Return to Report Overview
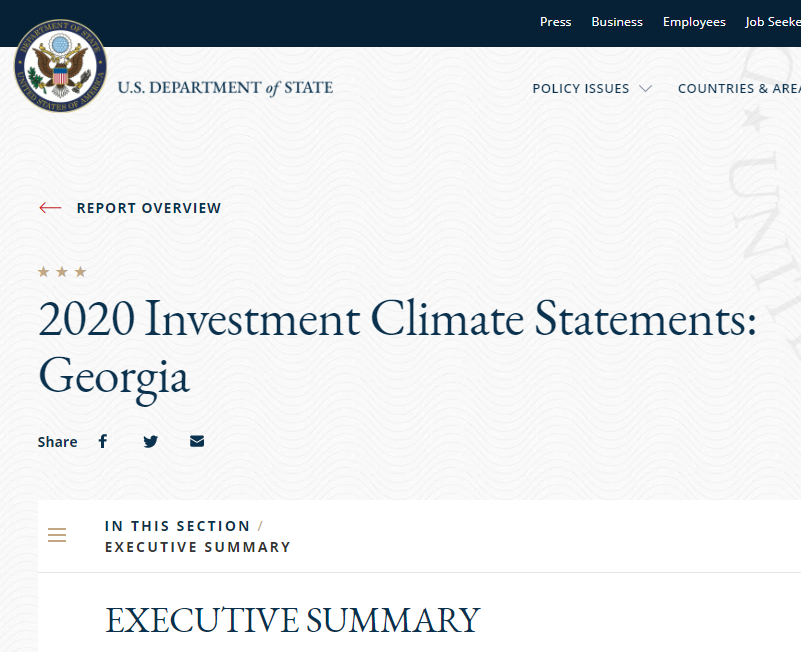The height and width of the screenshot is (652, 801). pos(149,208)
